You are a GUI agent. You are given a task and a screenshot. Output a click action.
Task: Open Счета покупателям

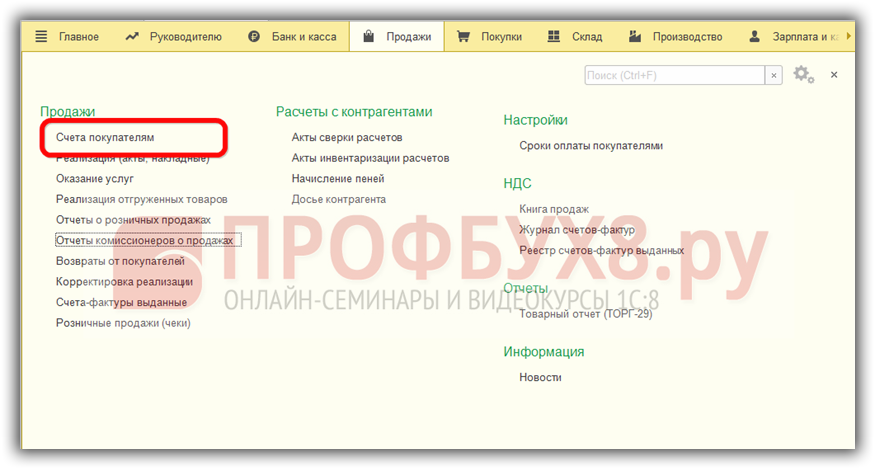105,137
